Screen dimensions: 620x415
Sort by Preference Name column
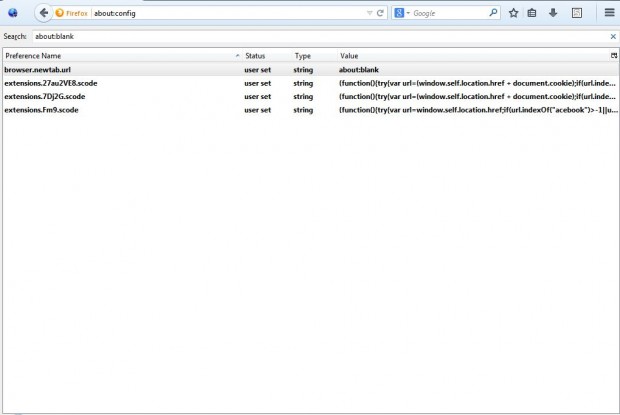[x=123, y=56]
